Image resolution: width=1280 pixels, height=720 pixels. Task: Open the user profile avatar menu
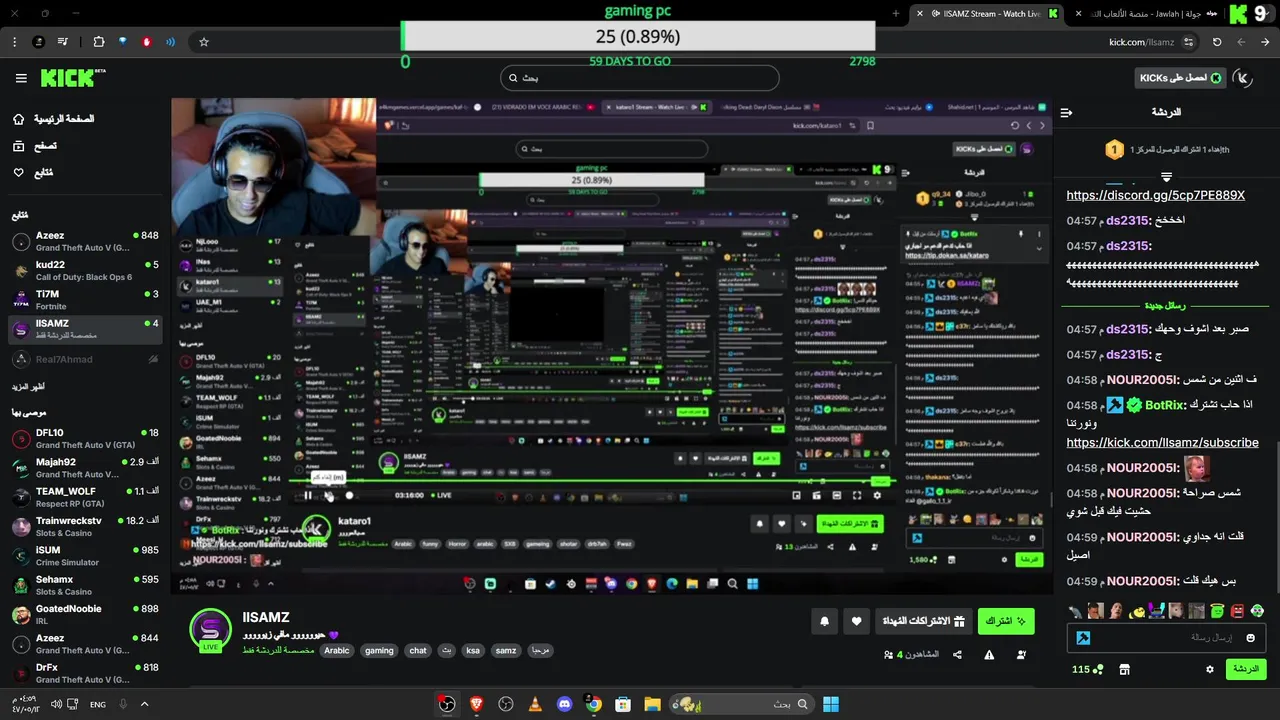click(1243, 78)
